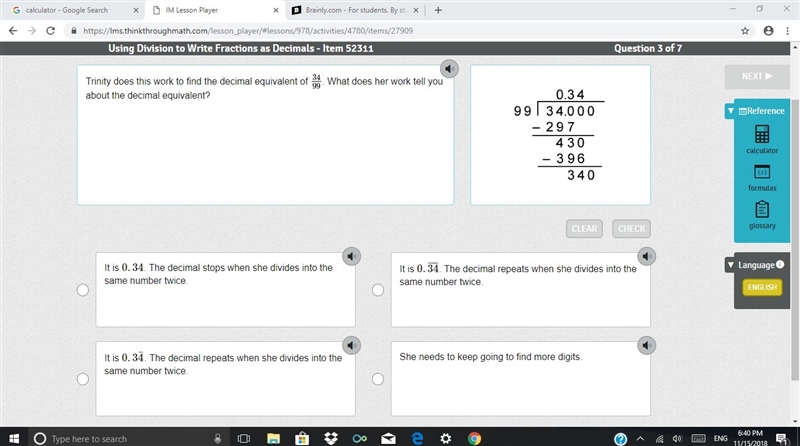
Task: Click the address bar URL
Action: pyautogui.click(x=248, y=31)
